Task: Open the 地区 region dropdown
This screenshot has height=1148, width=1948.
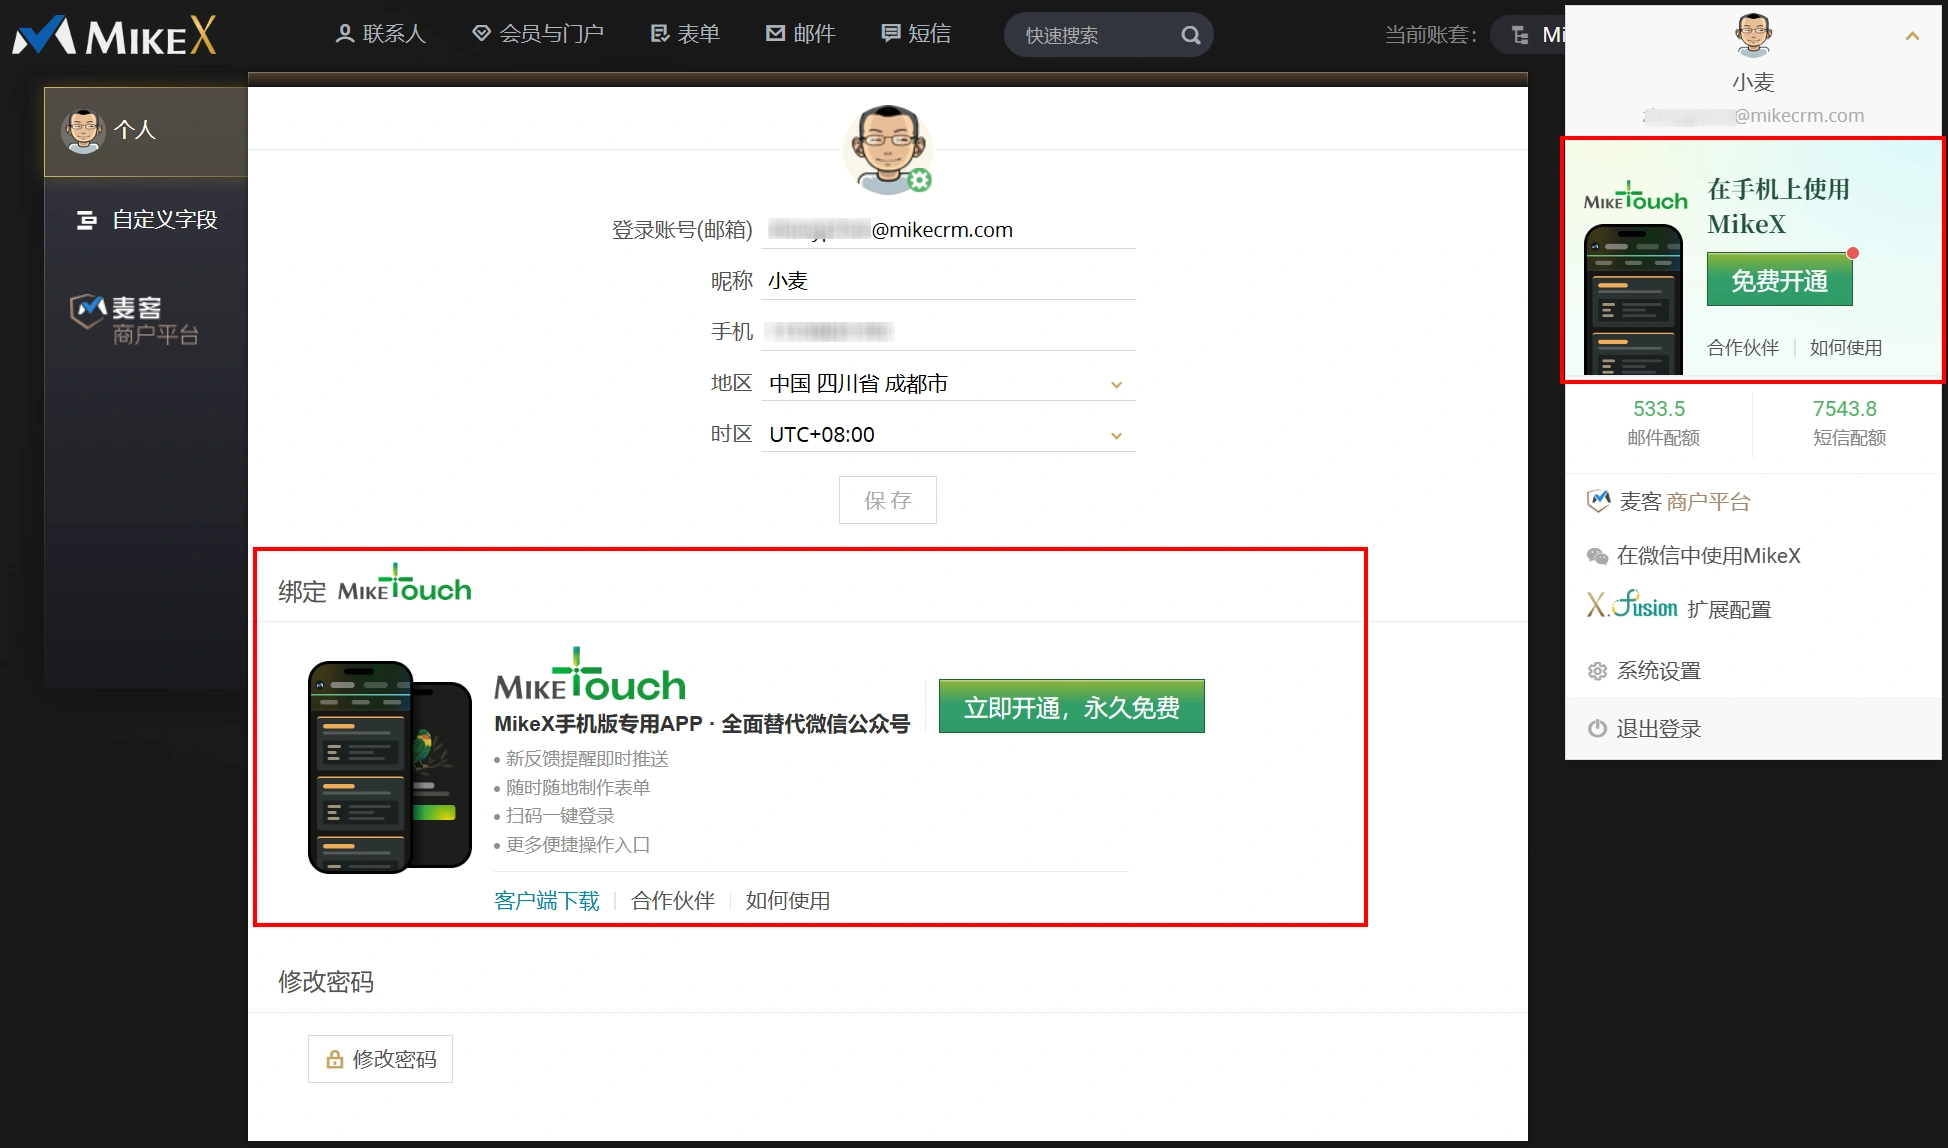Action: 948,384
